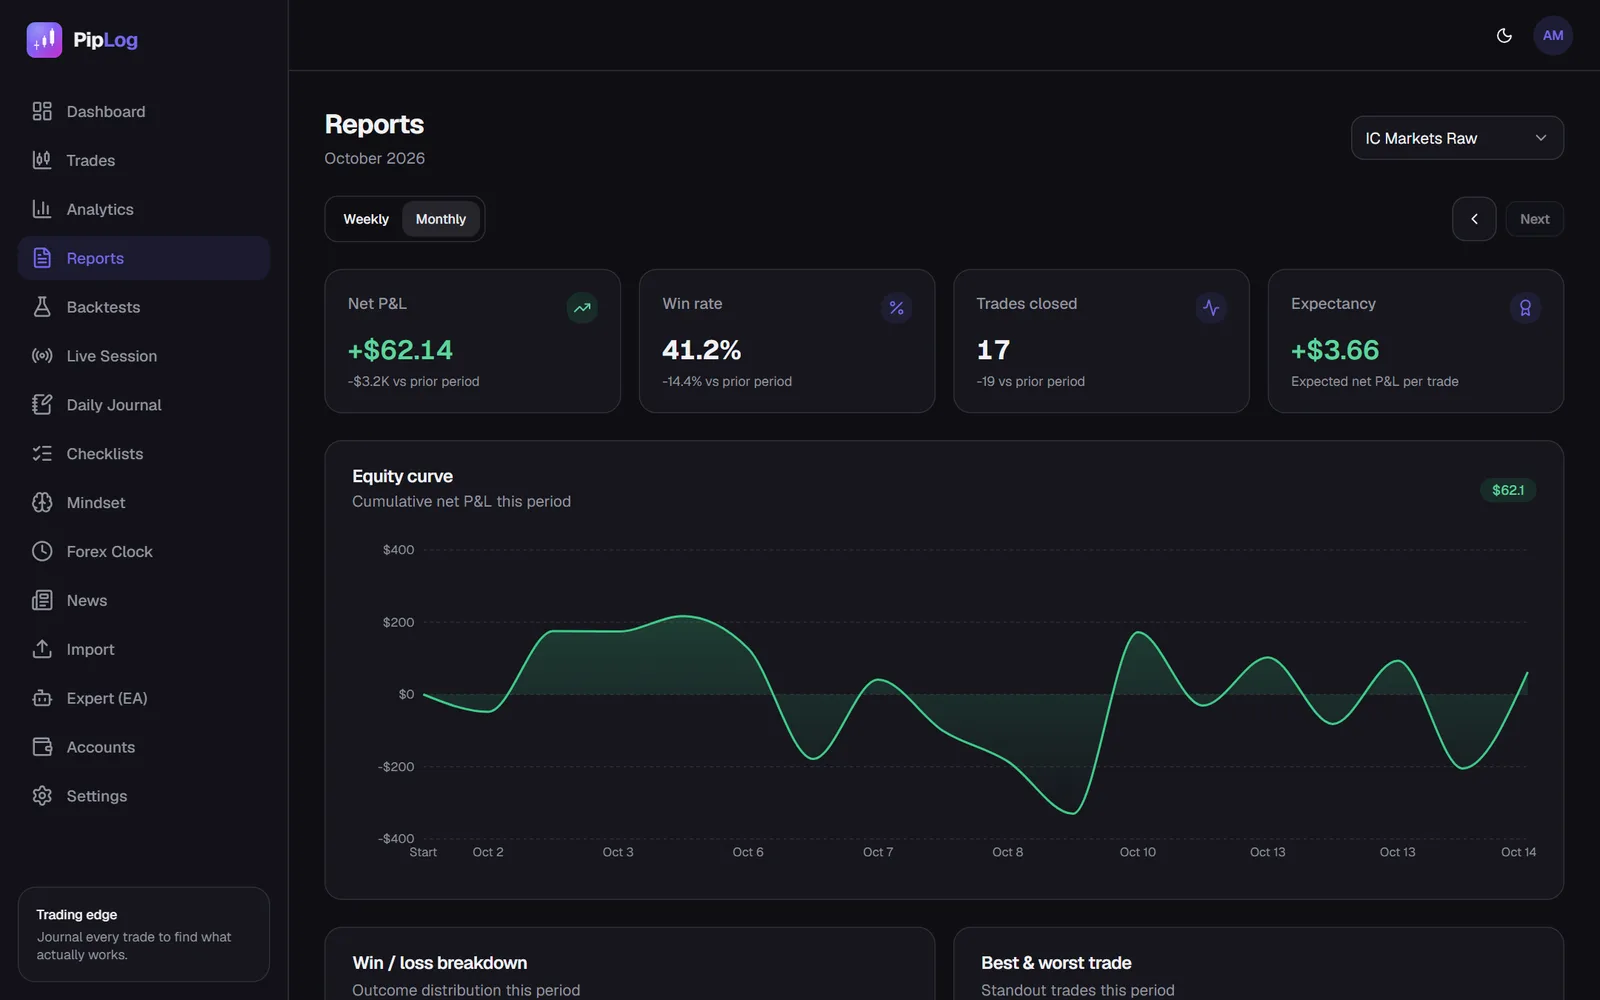Screen dimensions: 1600x1000
Task: Open Import label
Action: click(91, 650)
